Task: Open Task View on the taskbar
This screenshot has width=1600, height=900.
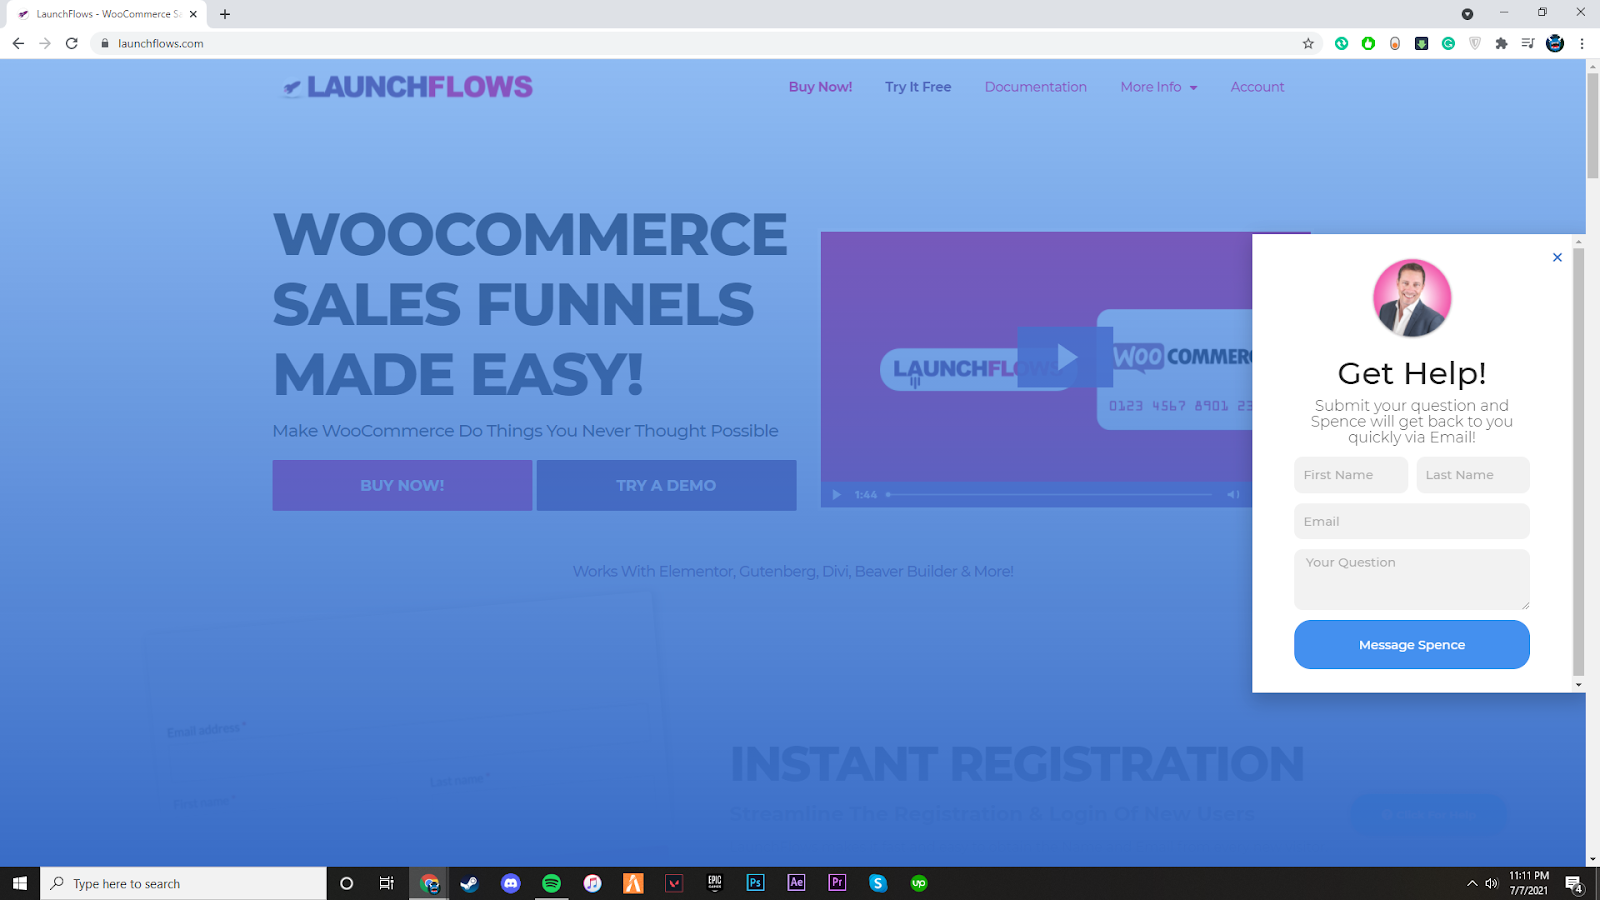Action: pyautogui.click(x=387, y=883)
